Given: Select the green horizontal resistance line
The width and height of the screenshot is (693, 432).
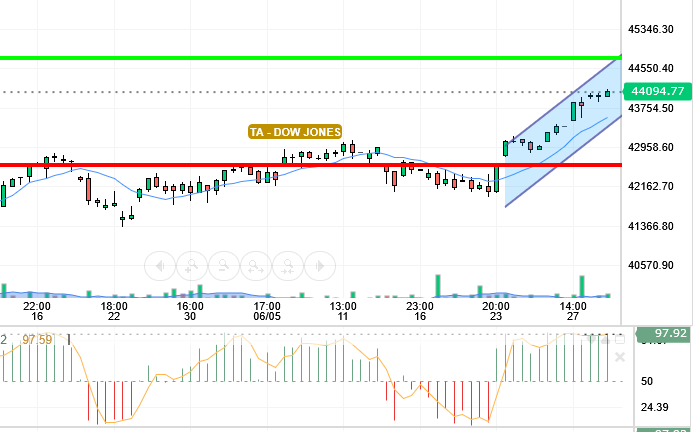Looking at the screenshot, I should click(311, 58).
